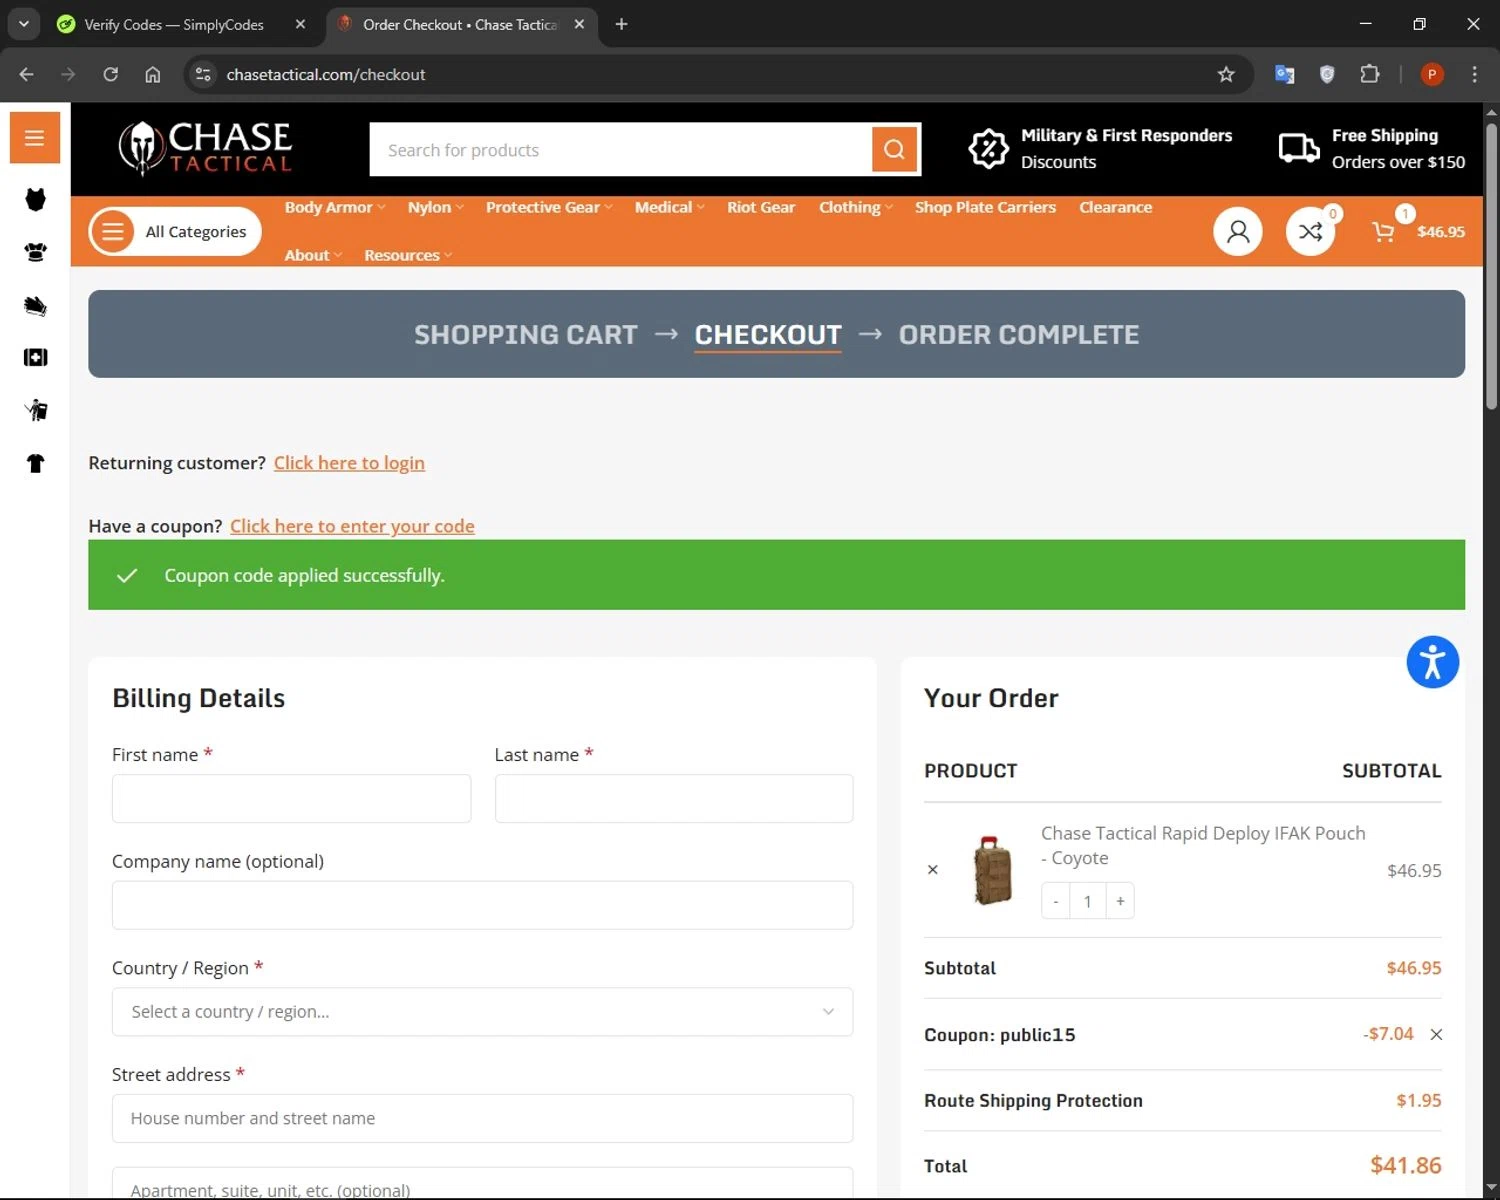This screenshot has height=1200, width=1500.
Task: Go to the browser home page
Action: pyautogui.click(x=153, y=74)
